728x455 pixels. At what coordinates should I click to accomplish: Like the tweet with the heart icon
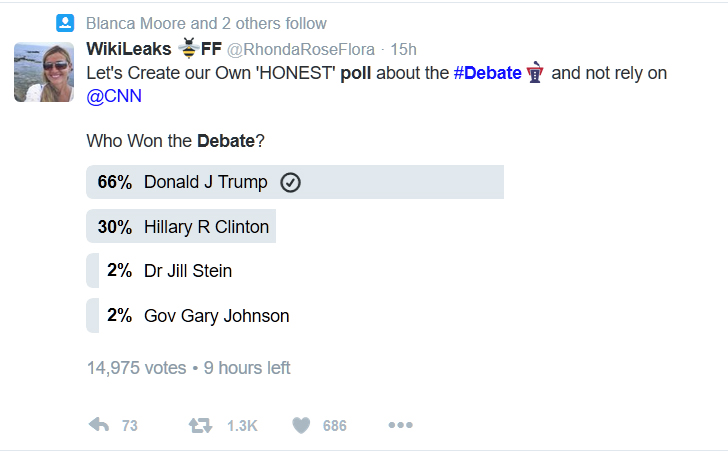click(301, 425)
